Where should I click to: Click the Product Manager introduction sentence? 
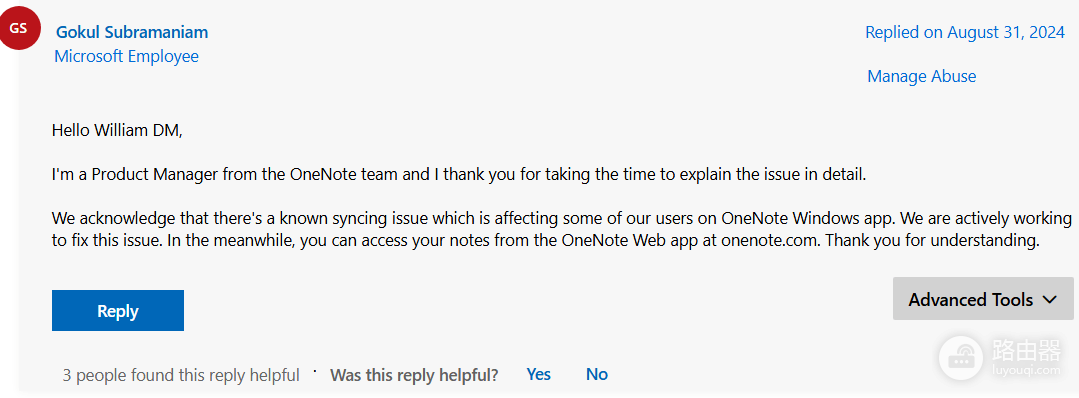click(459, 175)
